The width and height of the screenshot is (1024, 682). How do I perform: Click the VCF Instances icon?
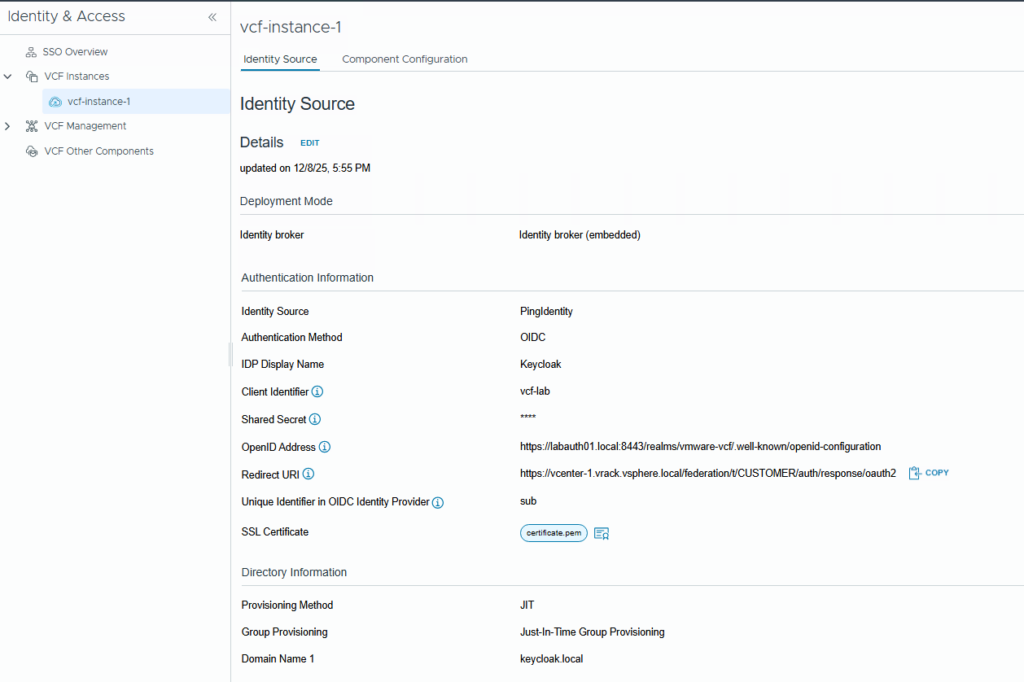[32, 77]
